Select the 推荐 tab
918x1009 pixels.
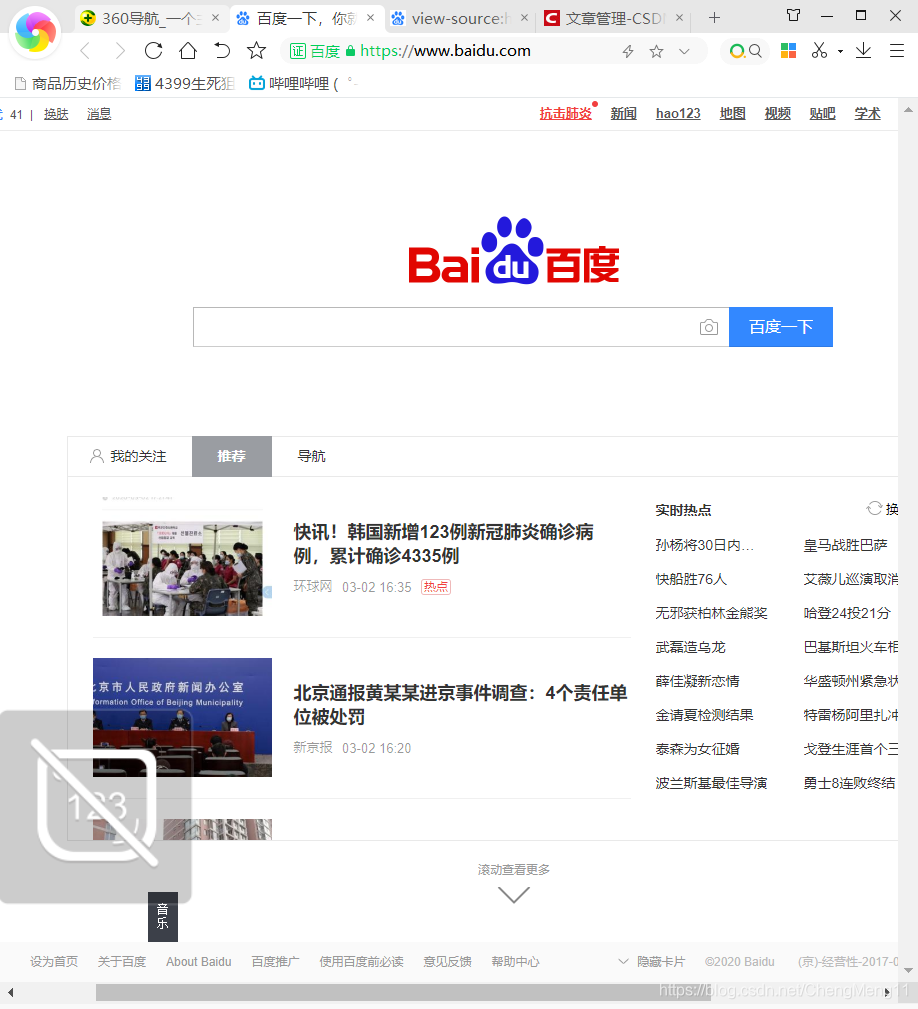232,456
